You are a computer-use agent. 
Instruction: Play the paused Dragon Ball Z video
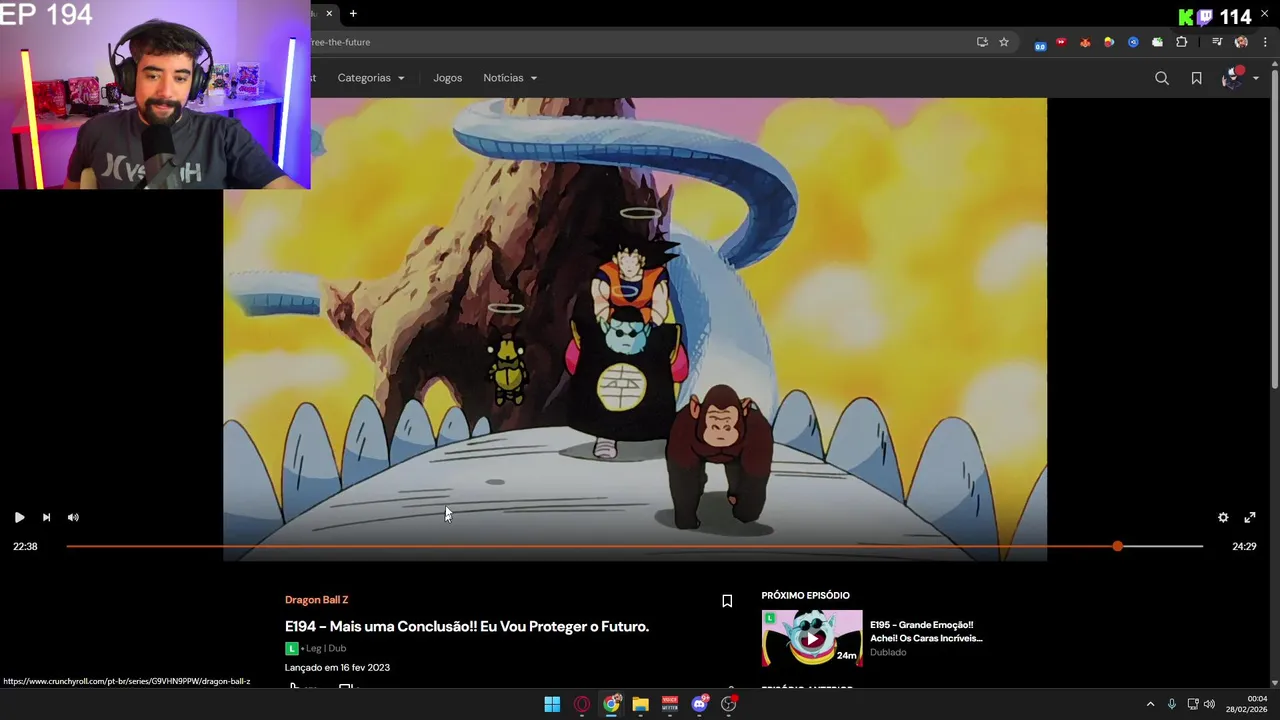[19, 517]
